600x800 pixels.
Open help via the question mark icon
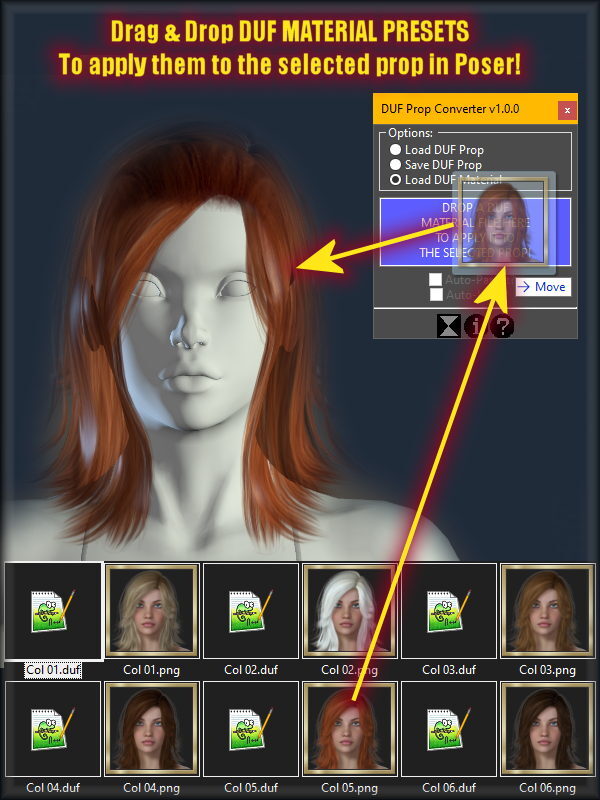(x=502, y=326)
